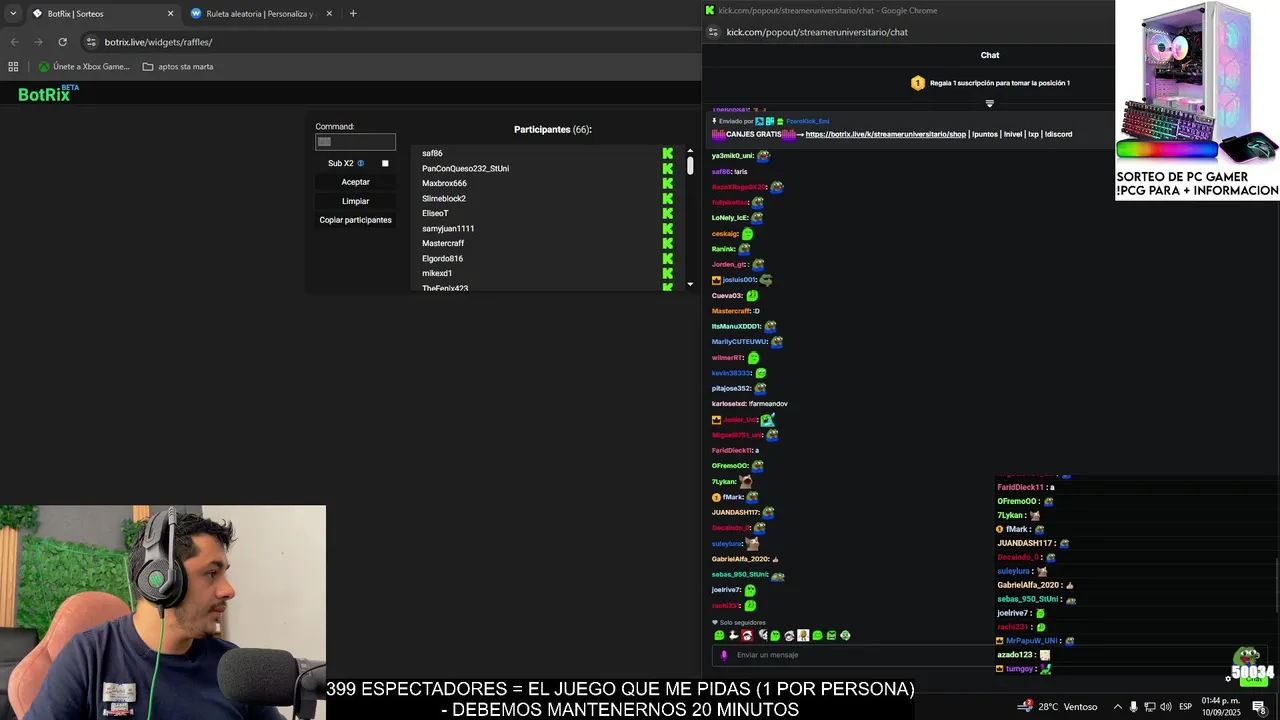Click the taskbar microphone icon
The height and width of the screenshot is (720, 1280).
[1133, 707]
